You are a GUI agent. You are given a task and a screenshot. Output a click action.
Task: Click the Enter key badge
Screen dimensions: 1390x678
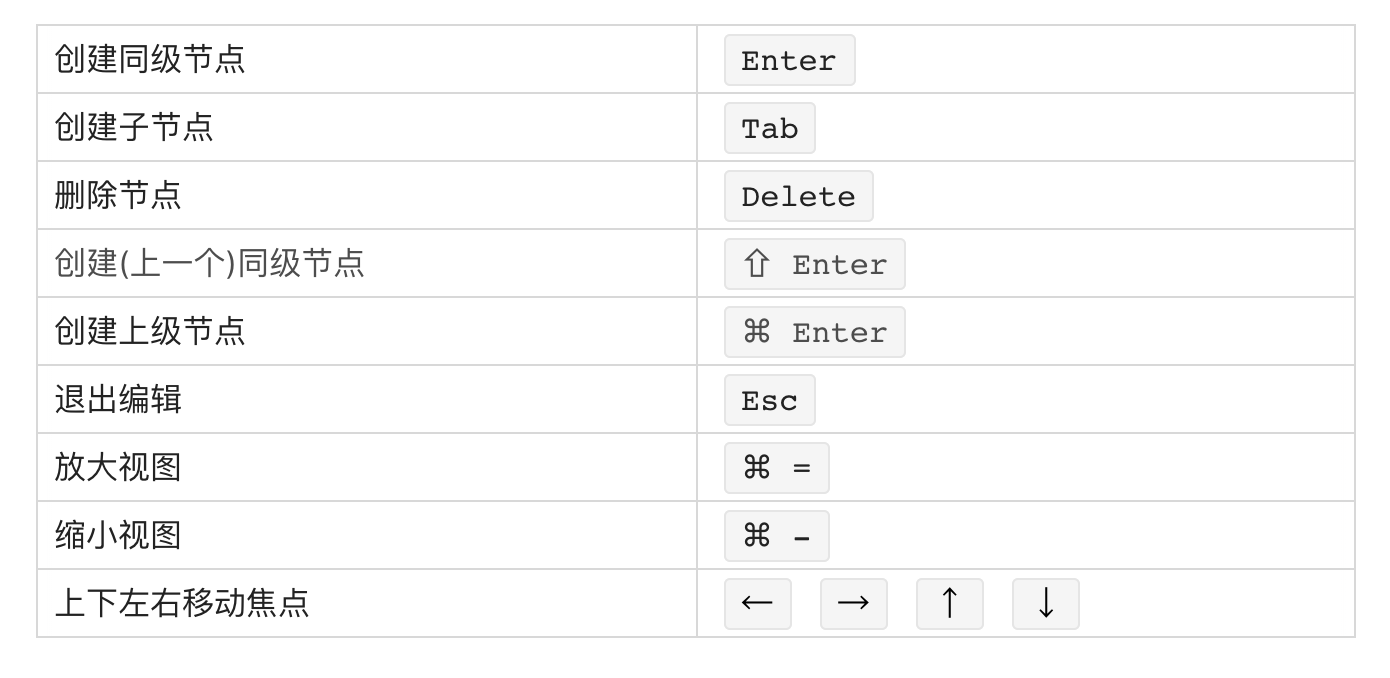(x=790, y=60)
